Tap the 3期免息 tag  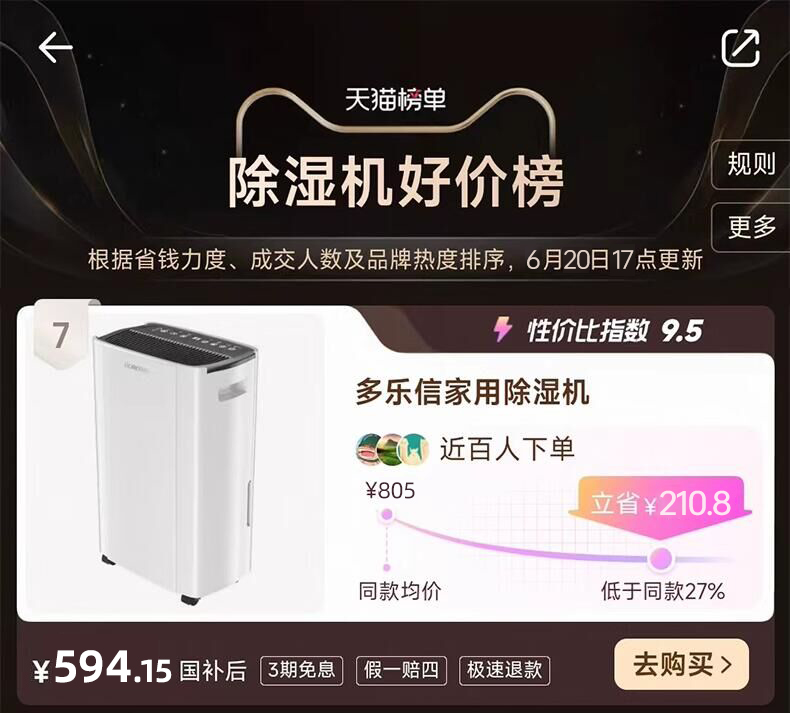(x=301, y=670)
